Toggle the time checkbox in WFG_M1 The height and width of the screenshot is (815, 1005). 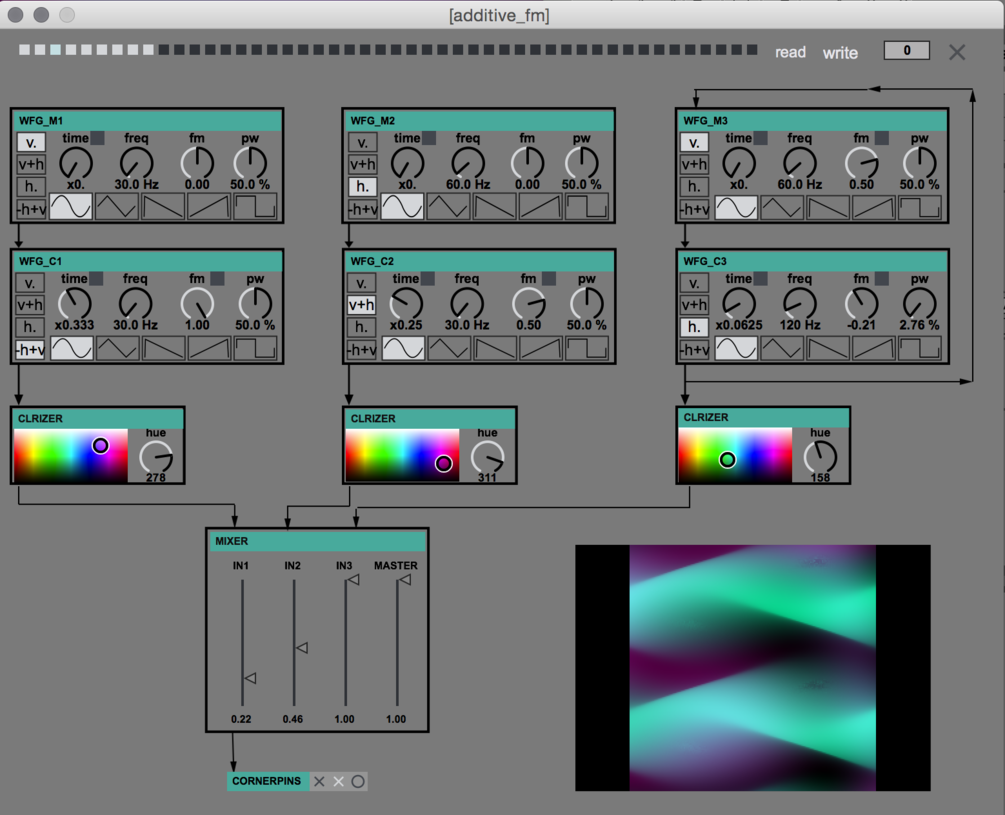[x=98, y=138]
